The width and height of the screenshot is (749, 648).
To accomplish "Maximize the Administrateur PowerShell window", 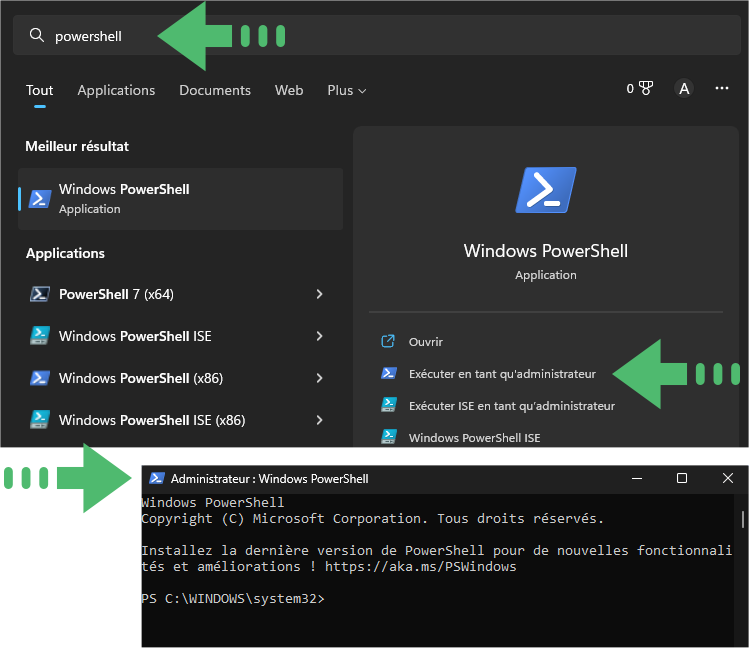I will [682, 478].
